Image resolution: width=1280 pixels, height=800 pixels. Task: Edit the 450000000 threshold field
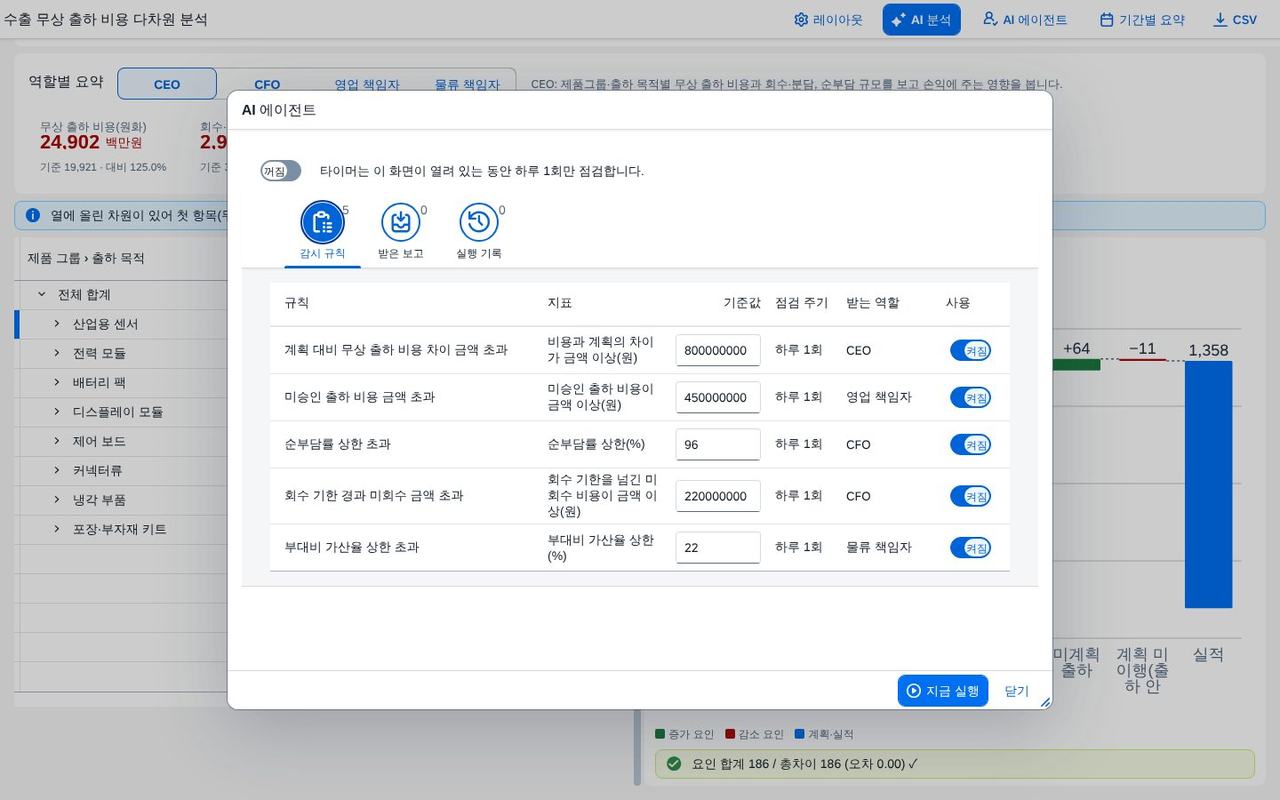718,398
